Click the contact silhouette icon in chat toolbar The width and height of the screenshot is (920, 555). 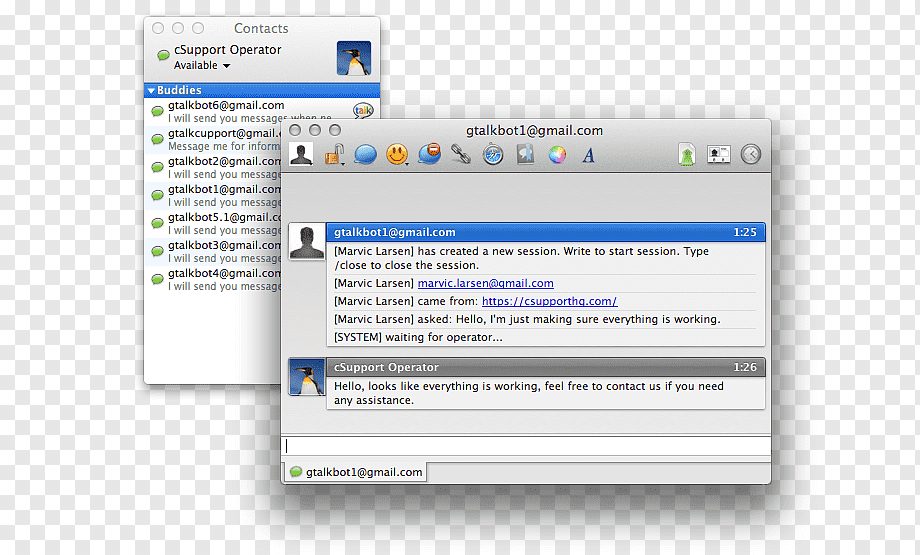(301, 154)
